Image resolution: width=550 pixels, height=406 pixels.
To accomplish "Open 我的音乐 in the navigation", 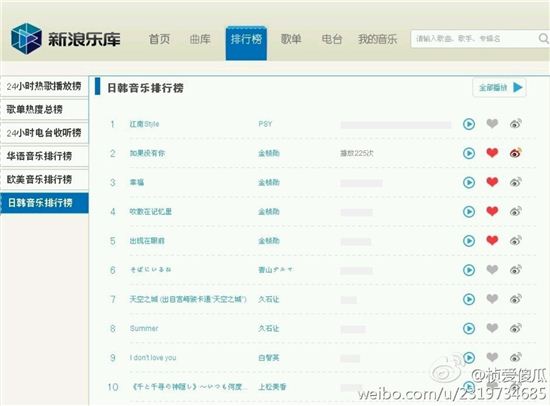I will pyautogui.click(x=377, y=39).
